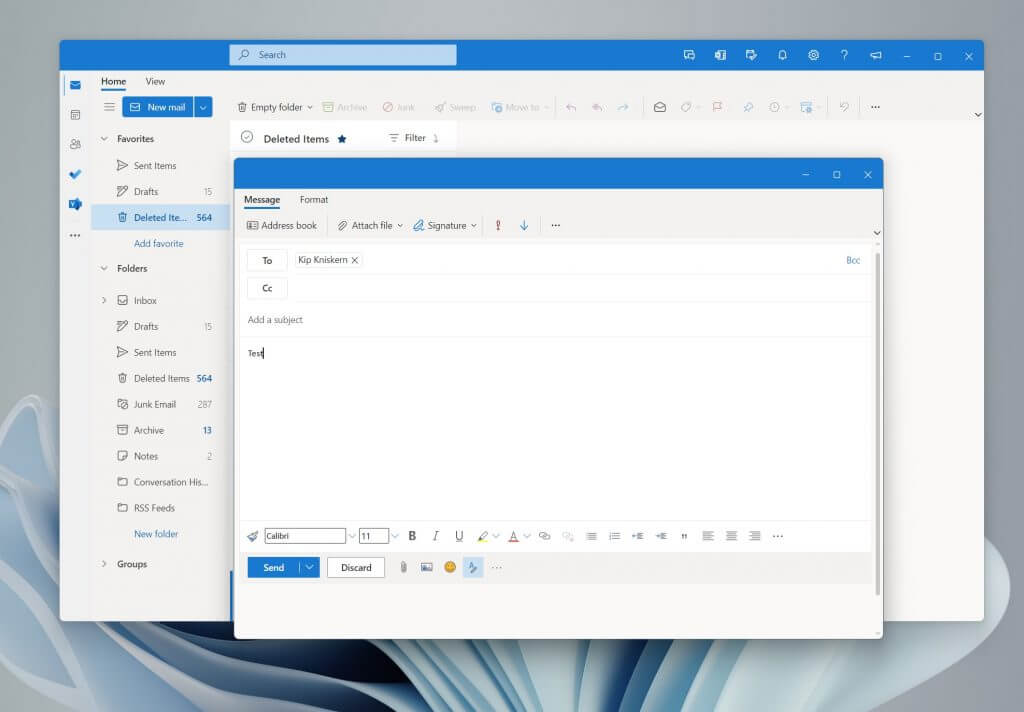Open Address book
The height and width of the screenshot is (712, 1024).
pos(281,225)
